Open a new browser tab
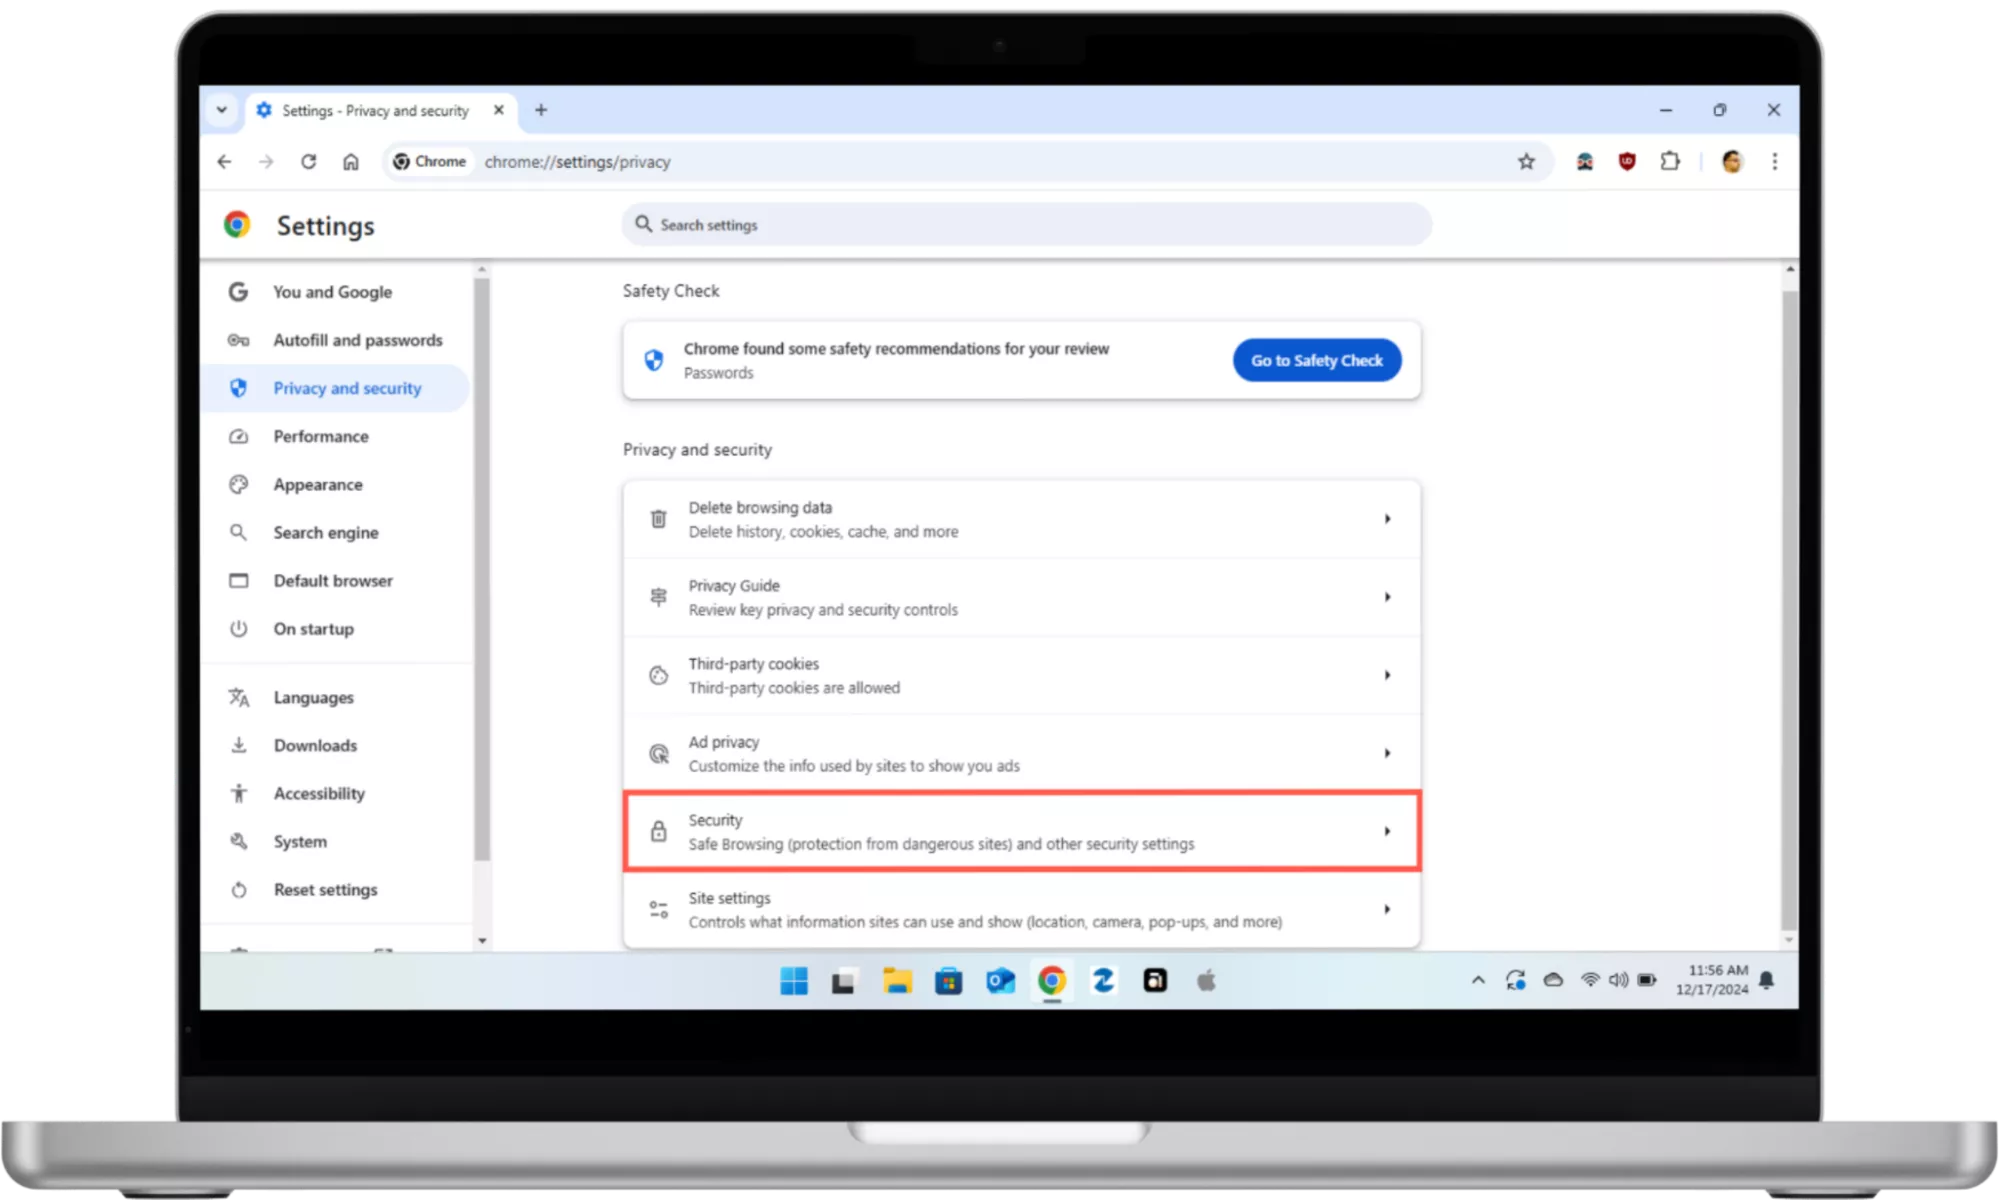Image resolution: width=1999 pixels, height=1200 pixels. pos(541,110)
